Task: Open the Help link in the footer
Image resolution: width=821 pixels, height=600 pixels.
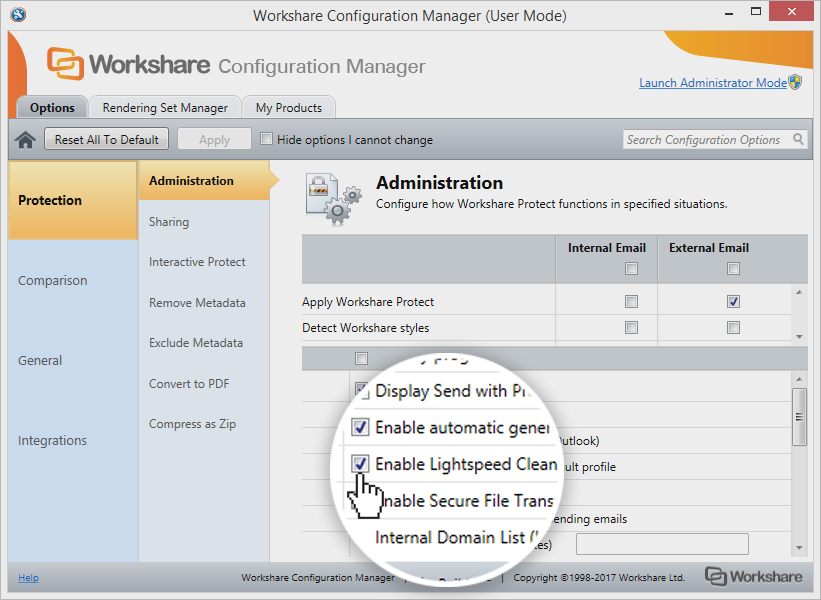Action: (x=28, y=577)
